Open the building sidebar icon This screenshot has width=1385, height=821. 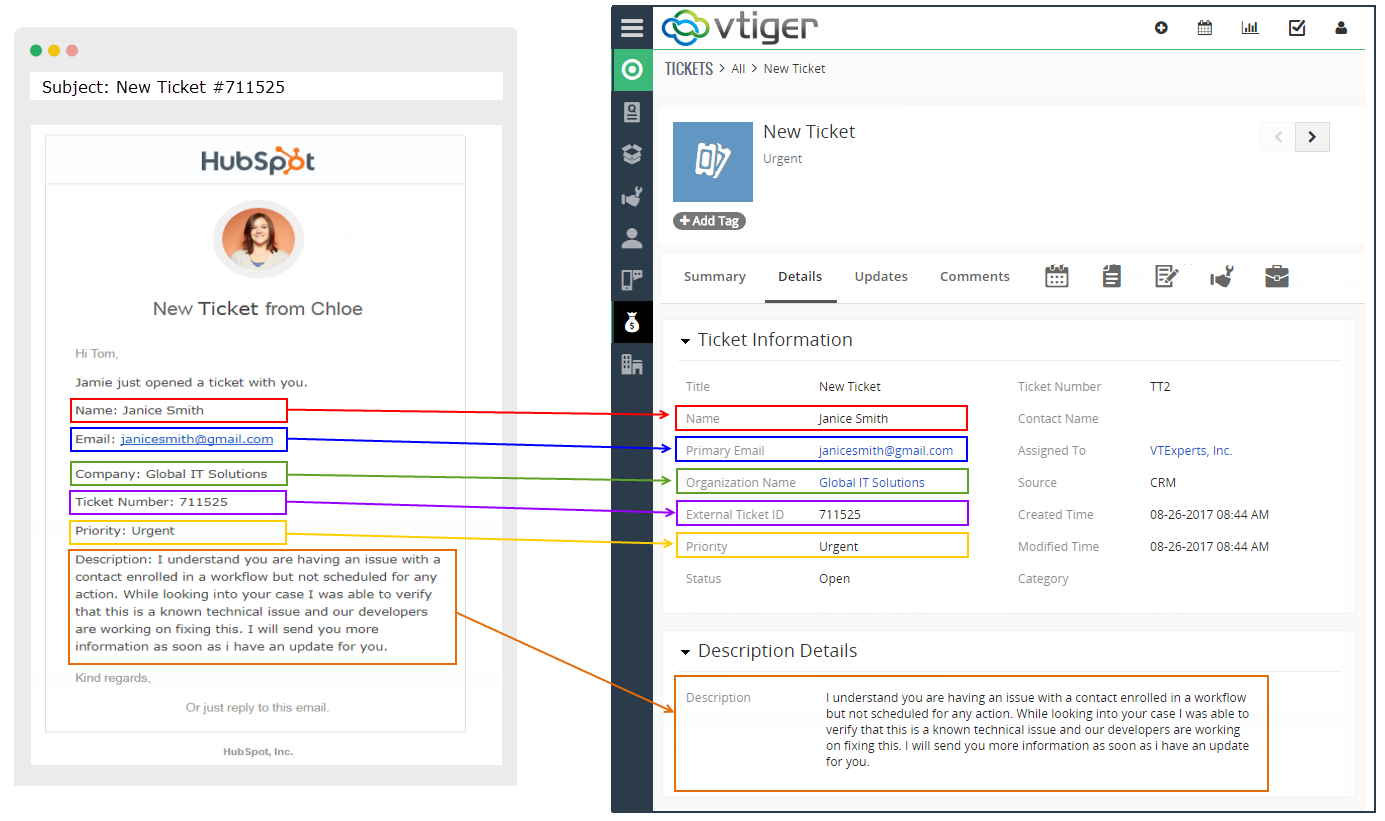coord(632,364)
